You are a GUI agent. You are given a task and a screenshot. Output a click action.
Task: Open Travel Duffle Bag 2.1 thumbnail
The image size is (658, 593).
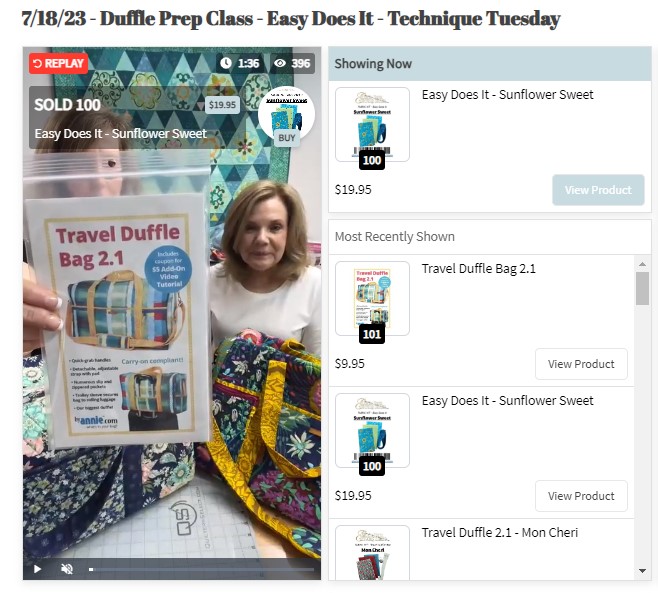pos(372,298)
